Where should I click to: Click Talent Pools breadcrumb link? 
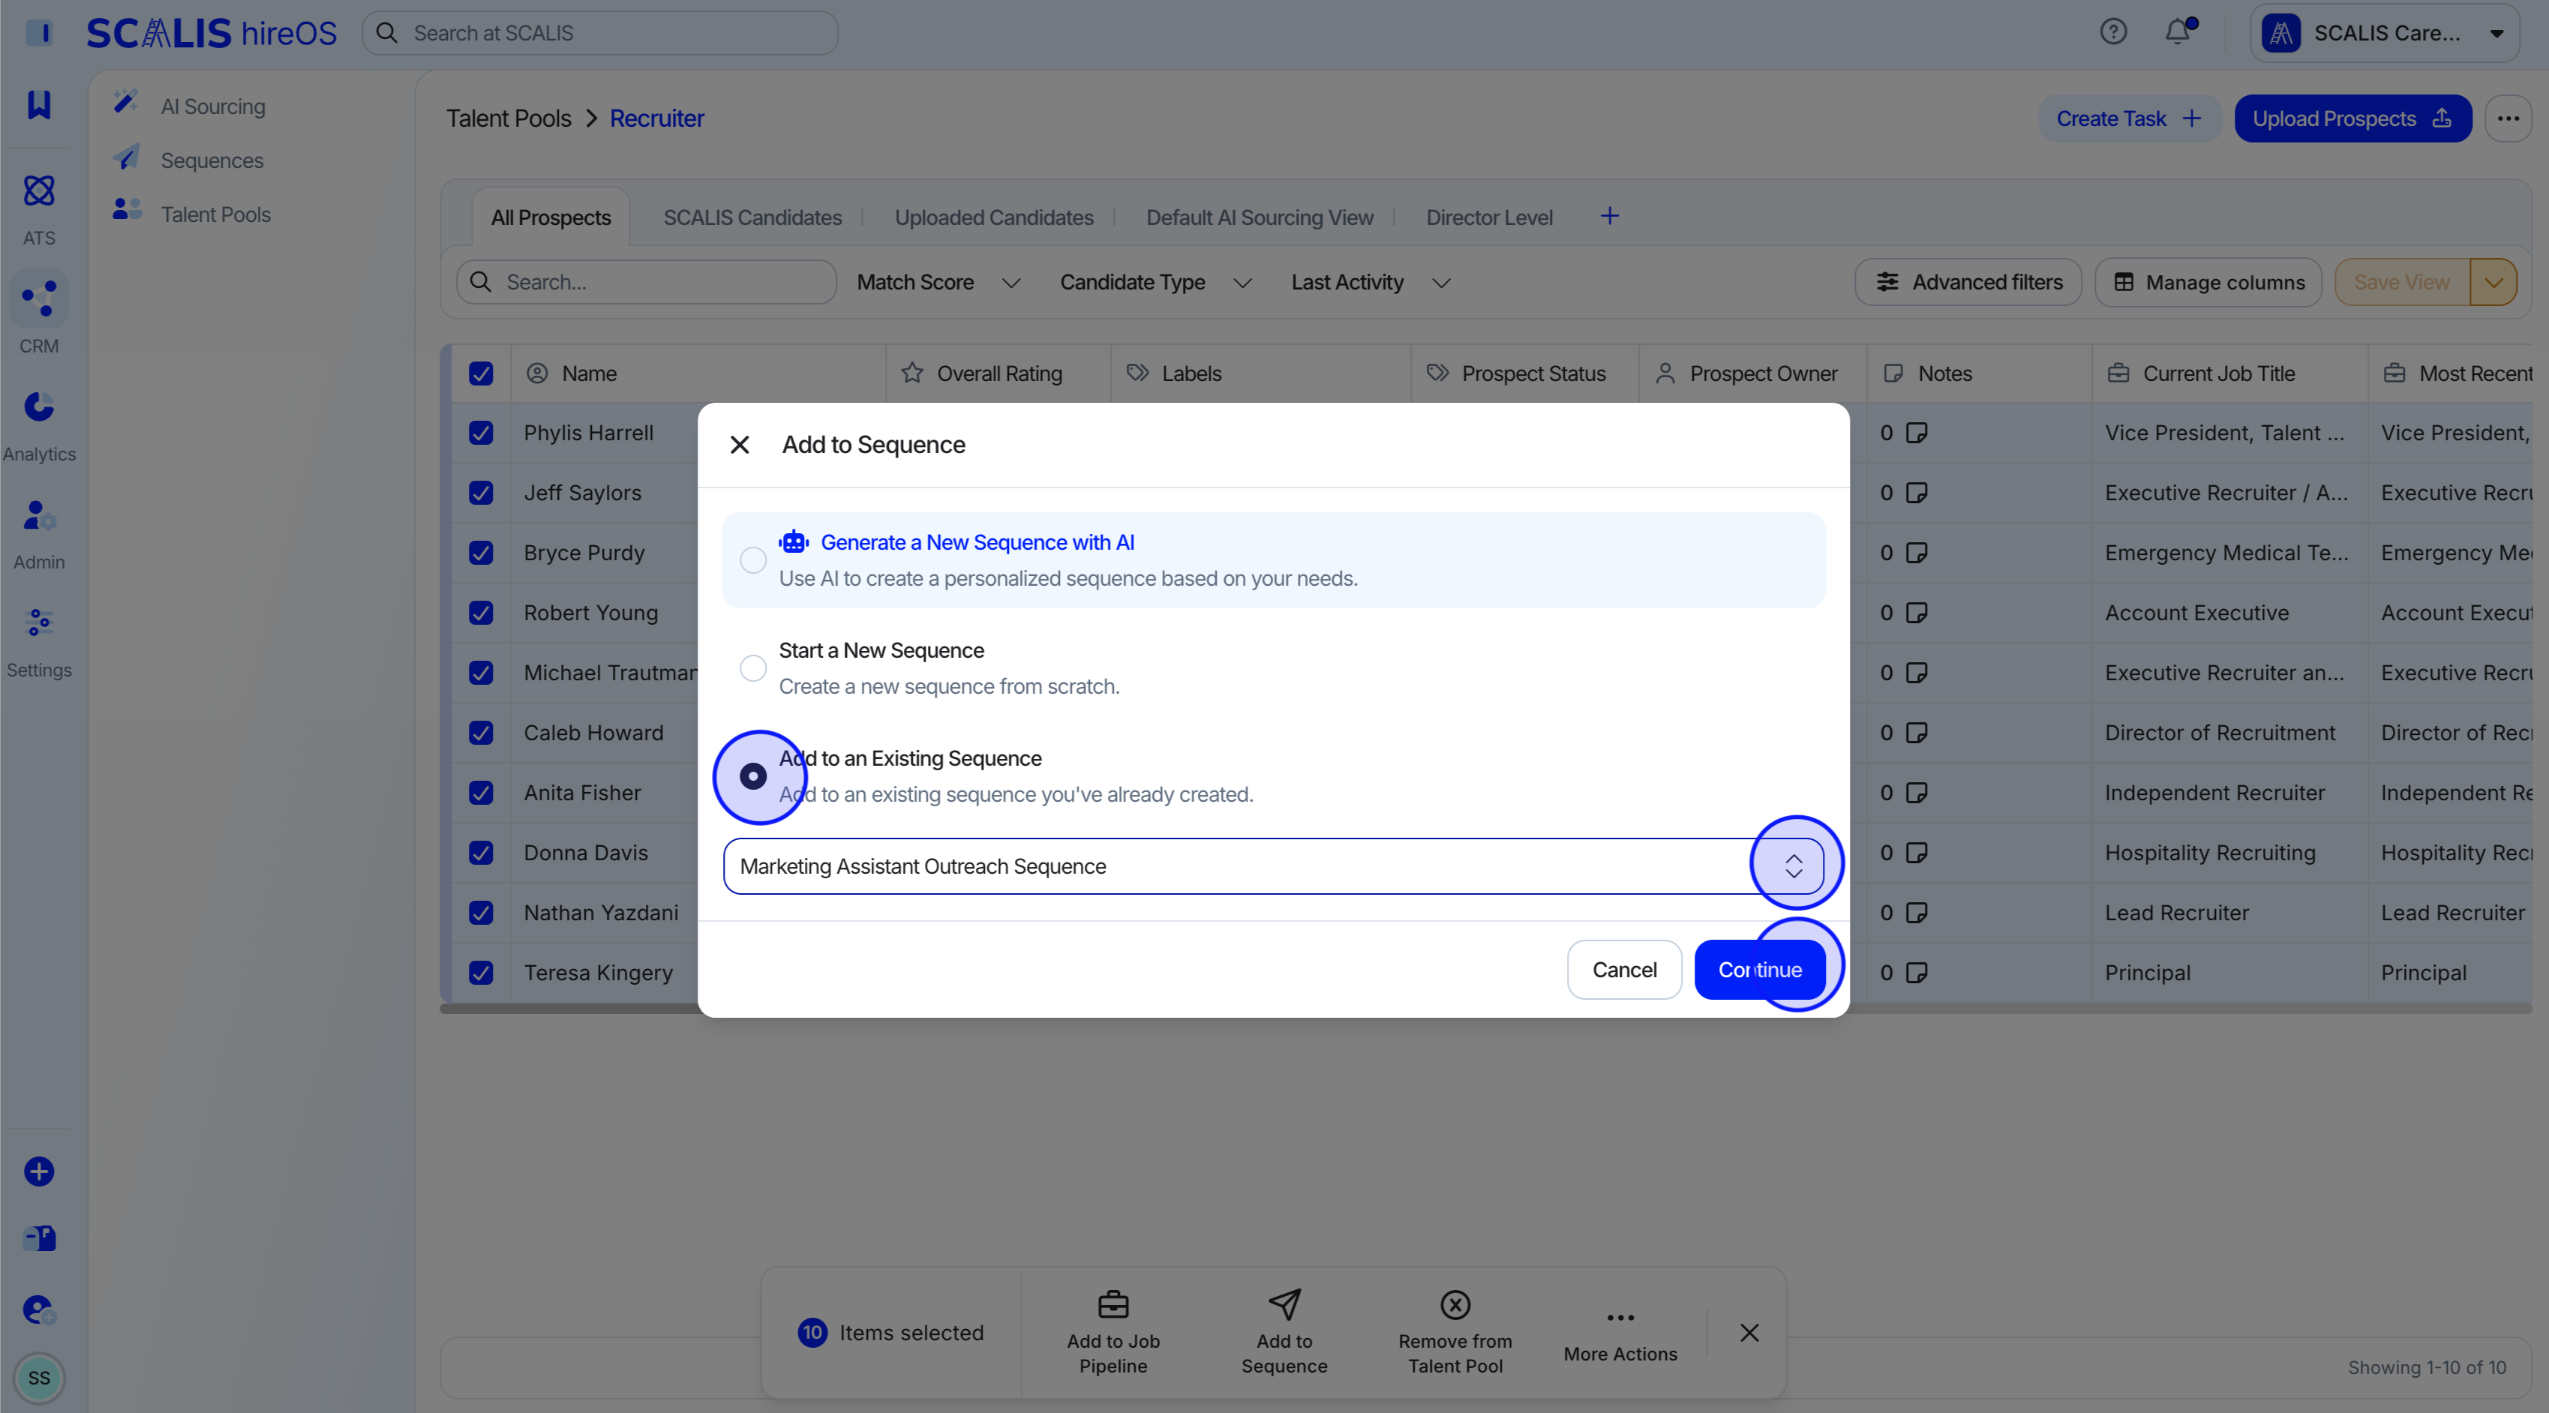(x=508, y=118)
